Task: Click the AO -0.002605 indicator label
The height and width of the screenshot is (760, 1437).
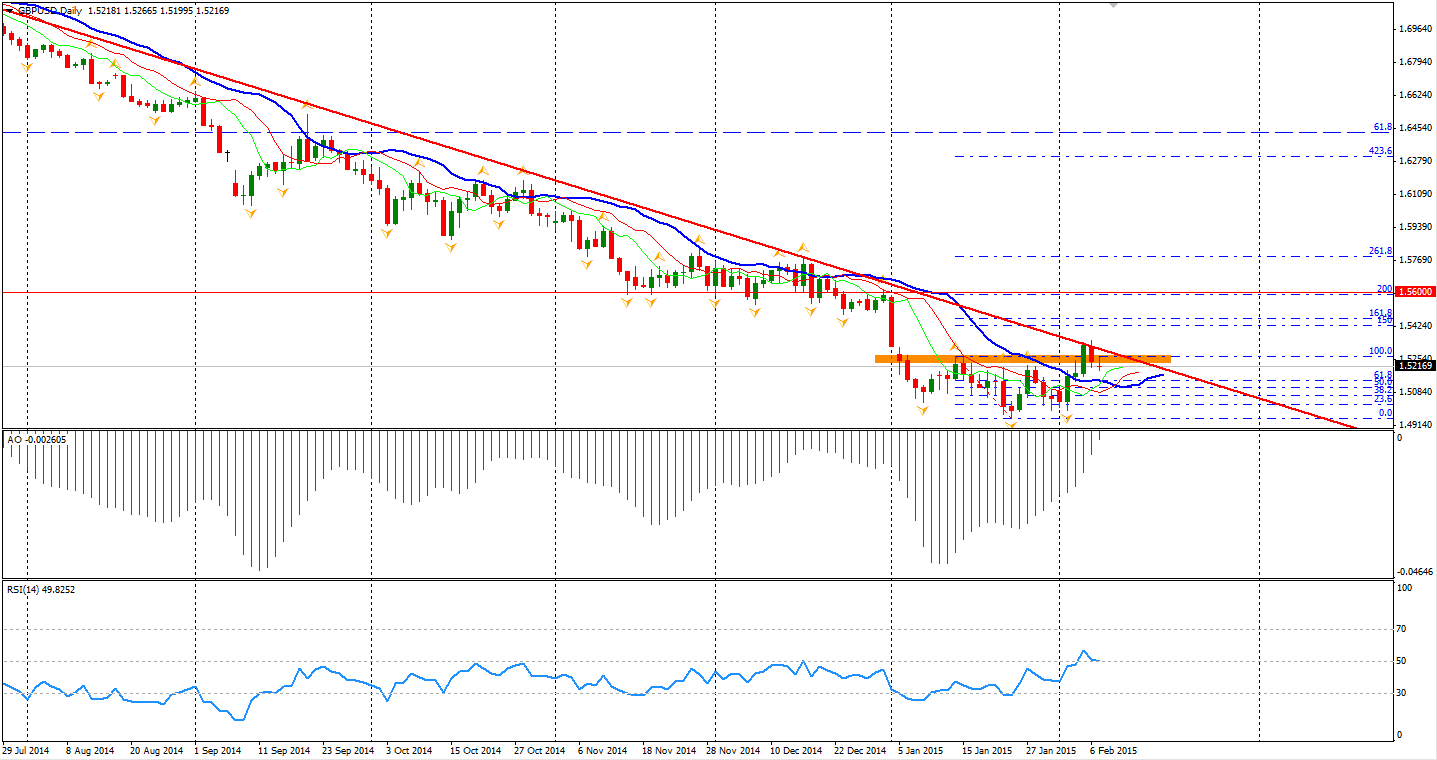Action: (35, 439)
